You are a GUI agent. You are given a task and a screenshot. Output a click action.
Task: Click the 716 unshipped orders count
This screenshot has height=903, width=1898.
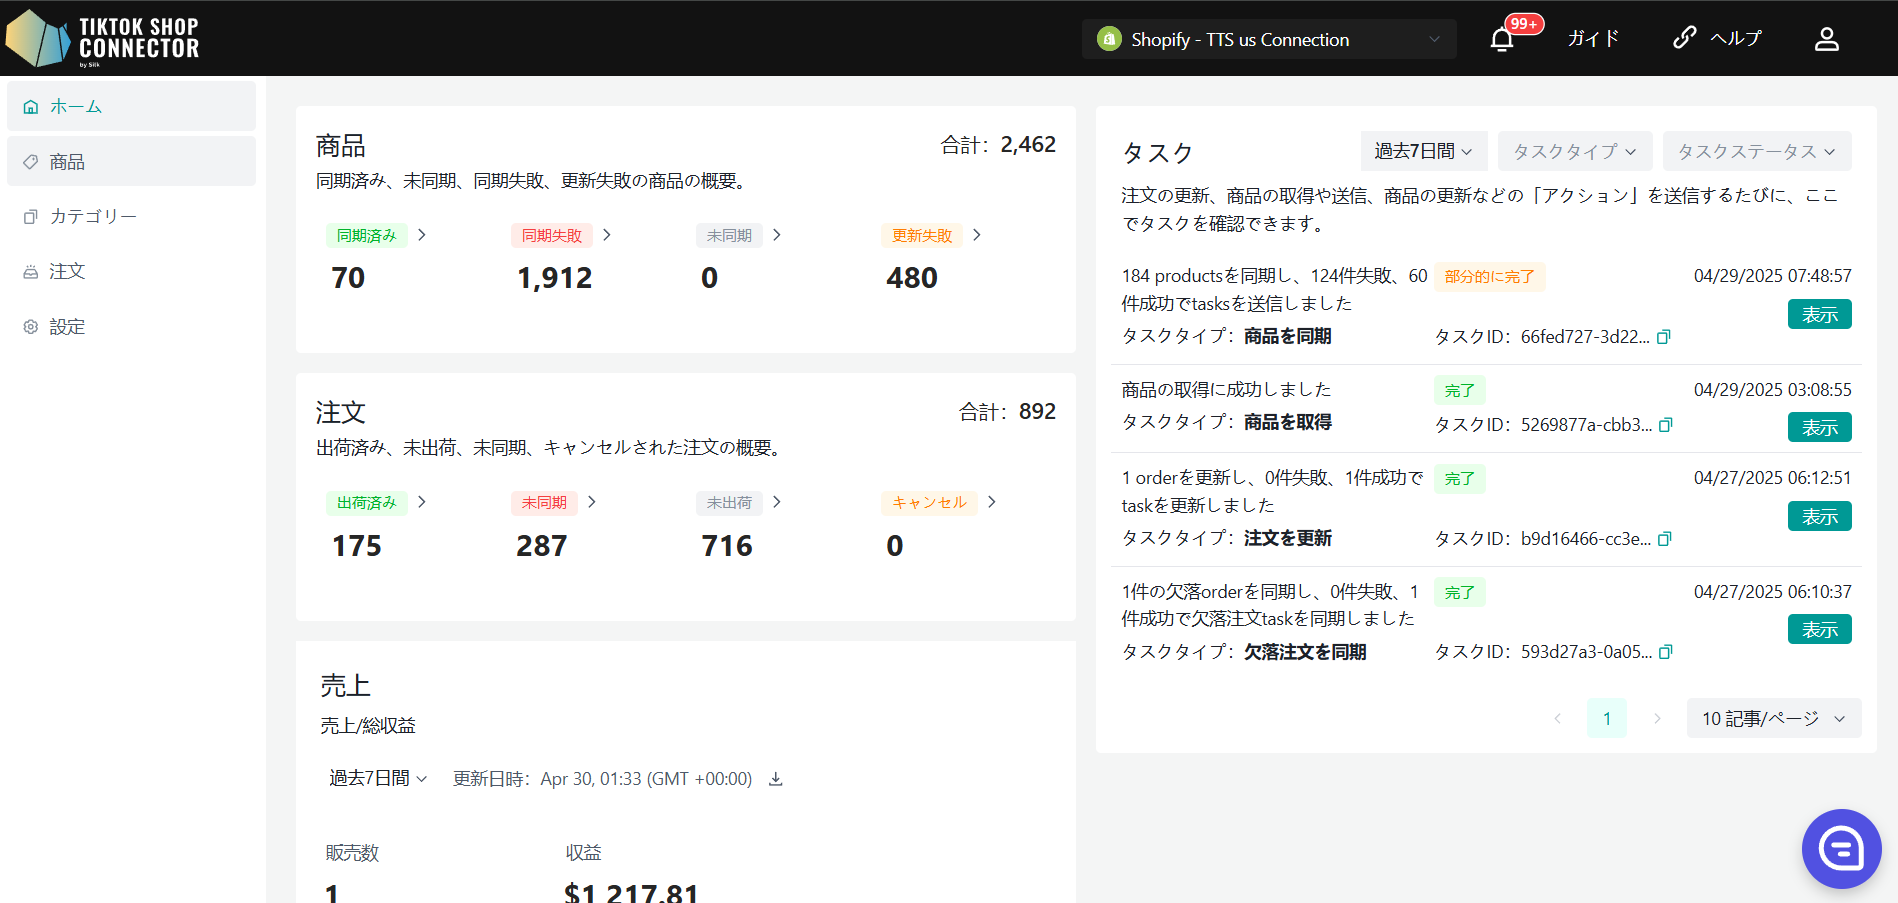727,546
